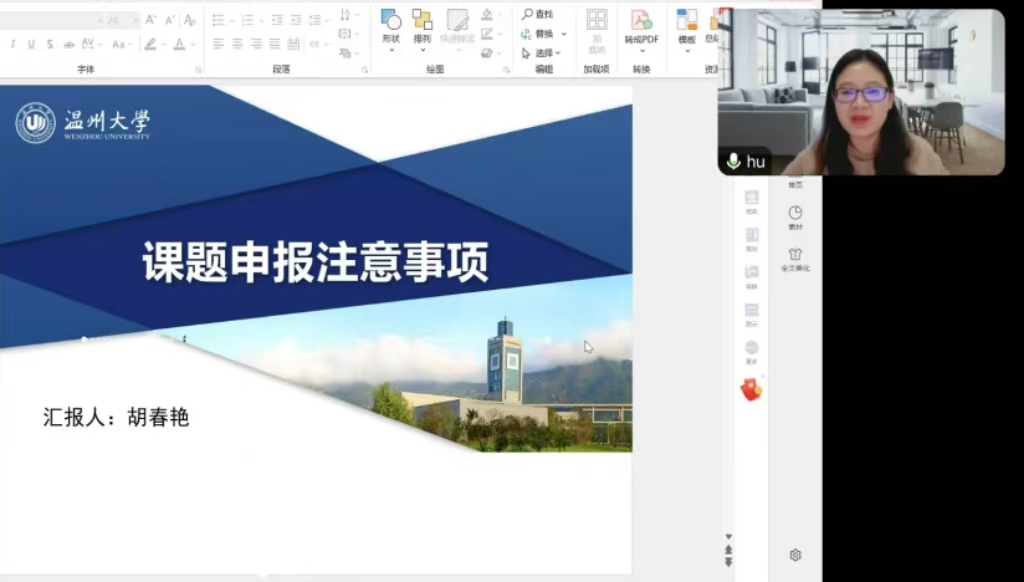Toggle strikethrough formatting
The height and width of the screenshot is (582, 1024).
pos(49,44)
